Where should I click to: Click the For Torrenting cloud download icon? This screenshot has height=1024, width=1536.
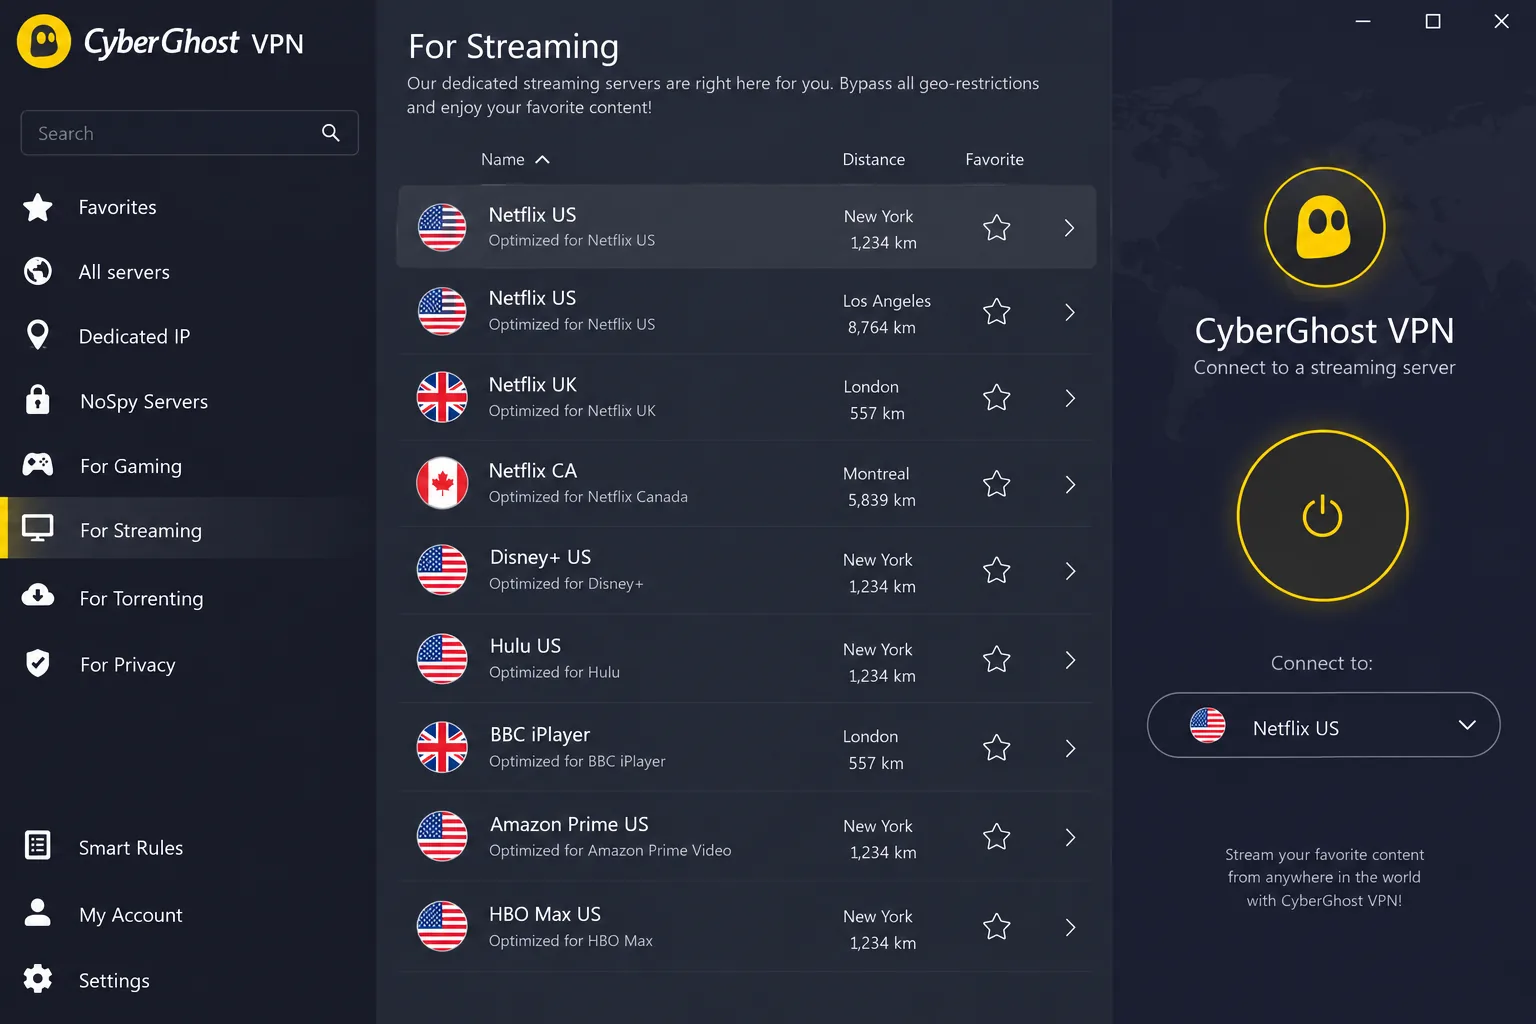38,596
